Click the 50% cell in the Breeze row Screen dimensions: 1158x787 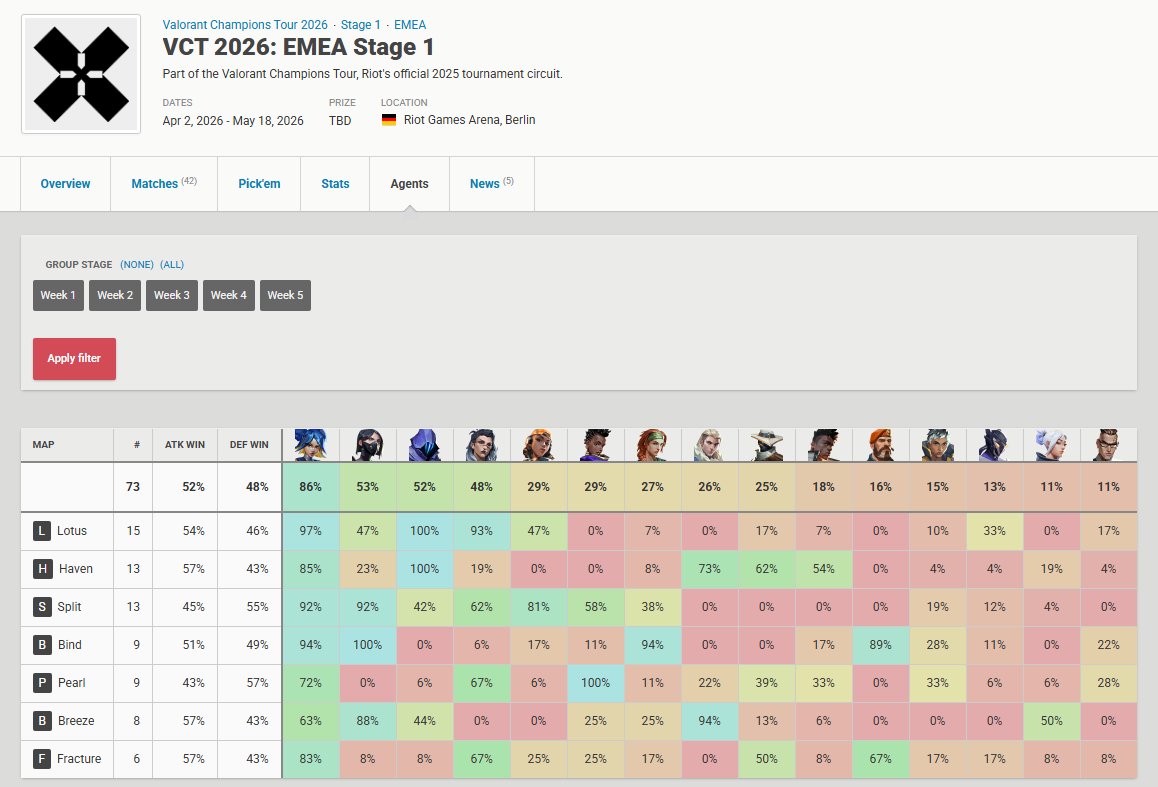pos(1051,721)
